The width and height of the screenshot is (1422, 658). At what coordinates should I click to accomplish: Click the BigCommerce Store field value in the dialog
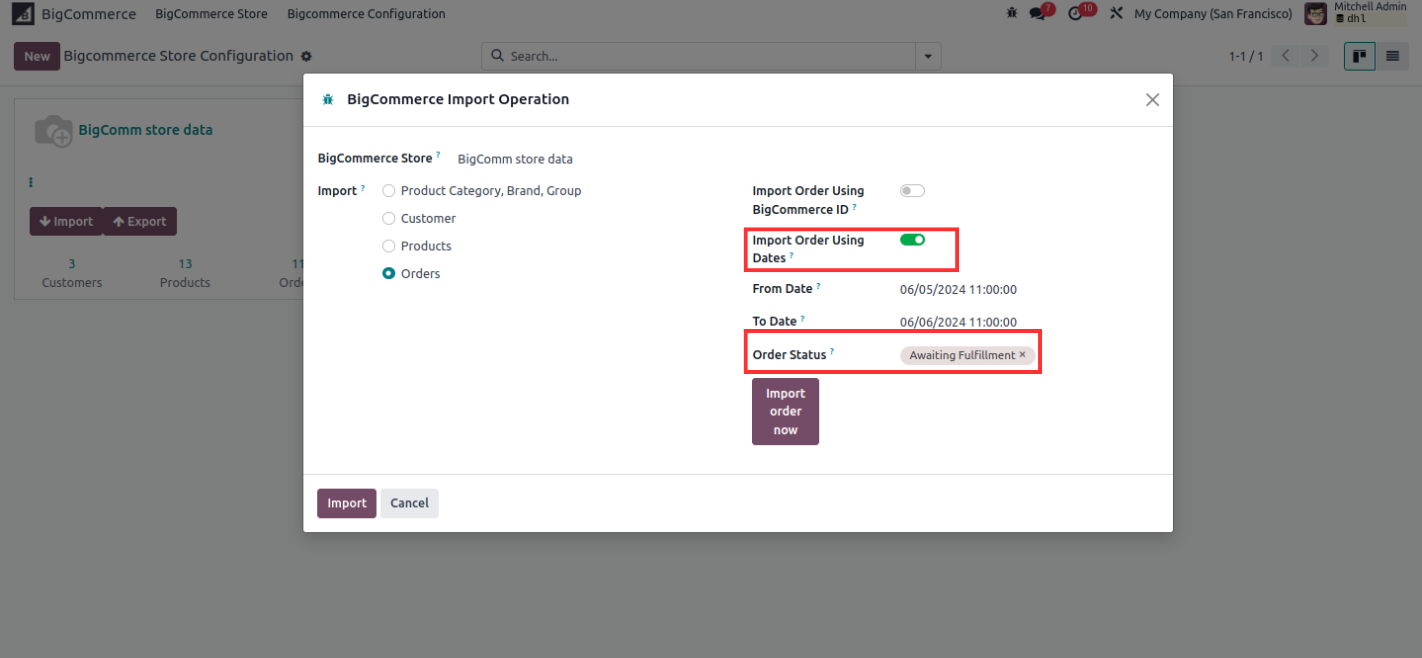[515, 159]
